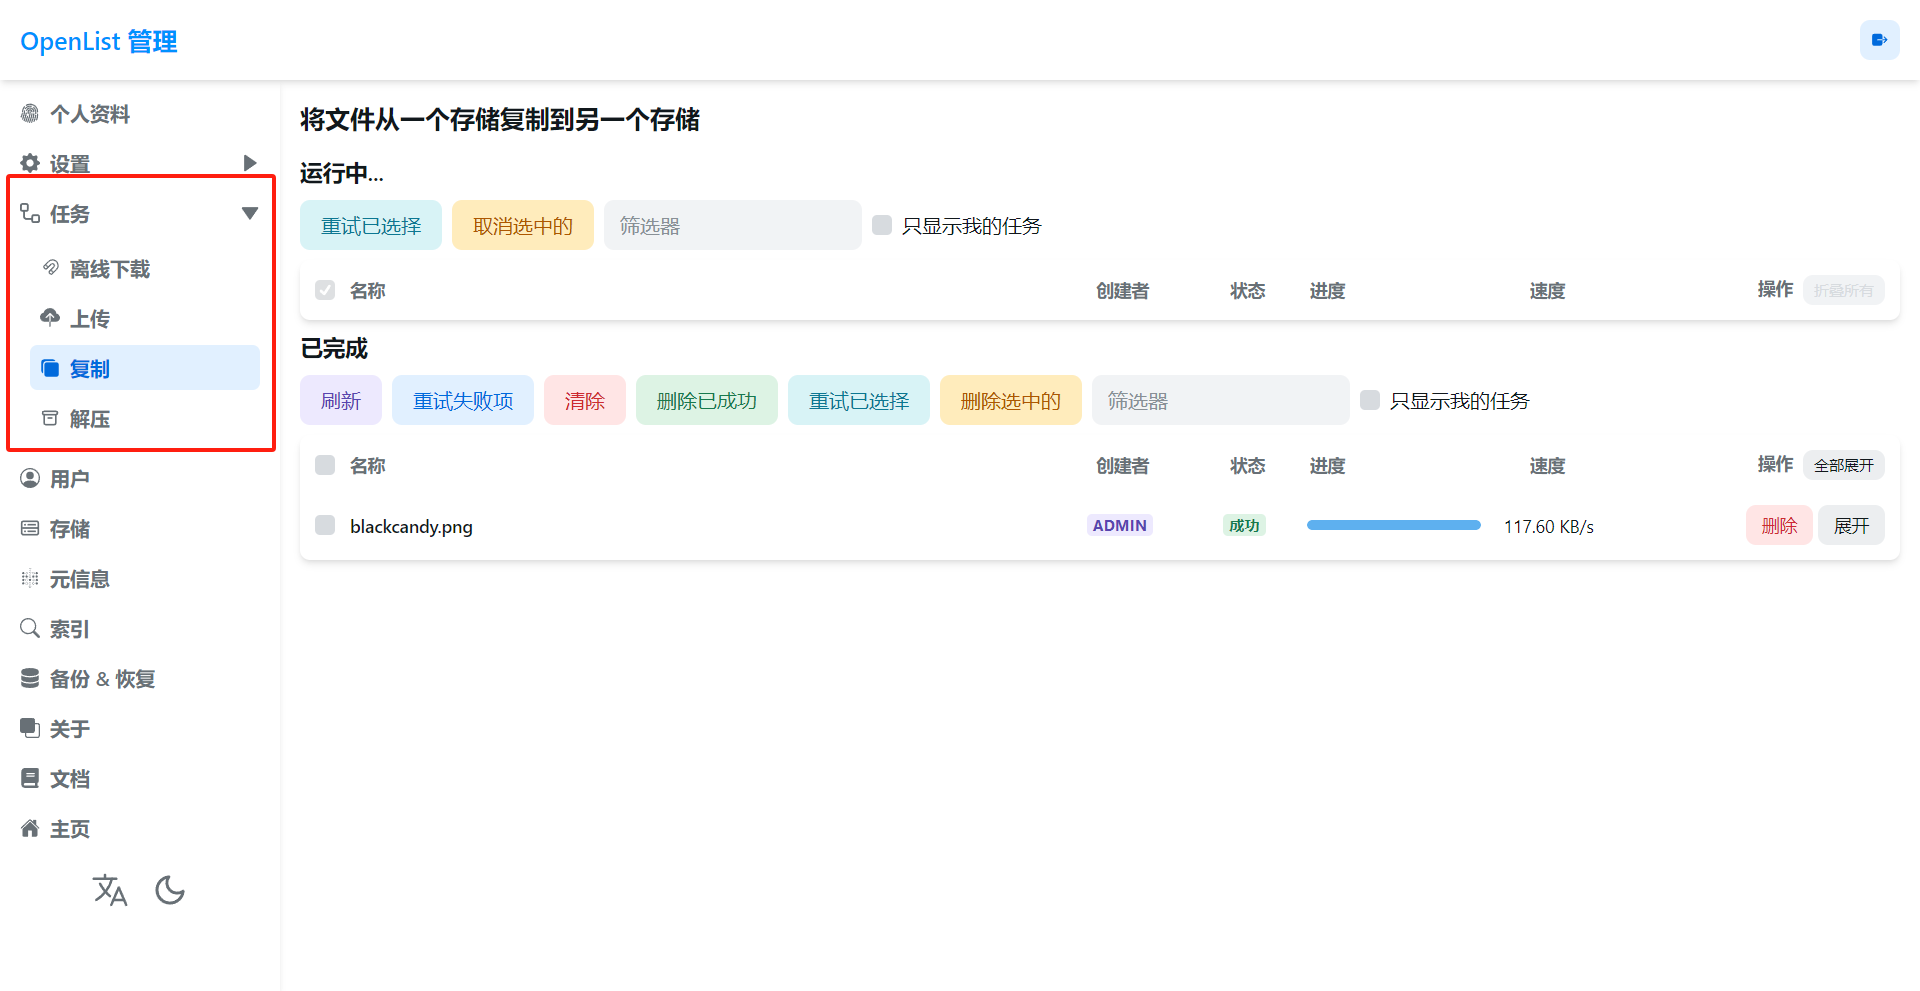The width and height of the screenshot is (1920, 991).
Task: Click 重试已选择 in running section
Action: tap(371, 225)
